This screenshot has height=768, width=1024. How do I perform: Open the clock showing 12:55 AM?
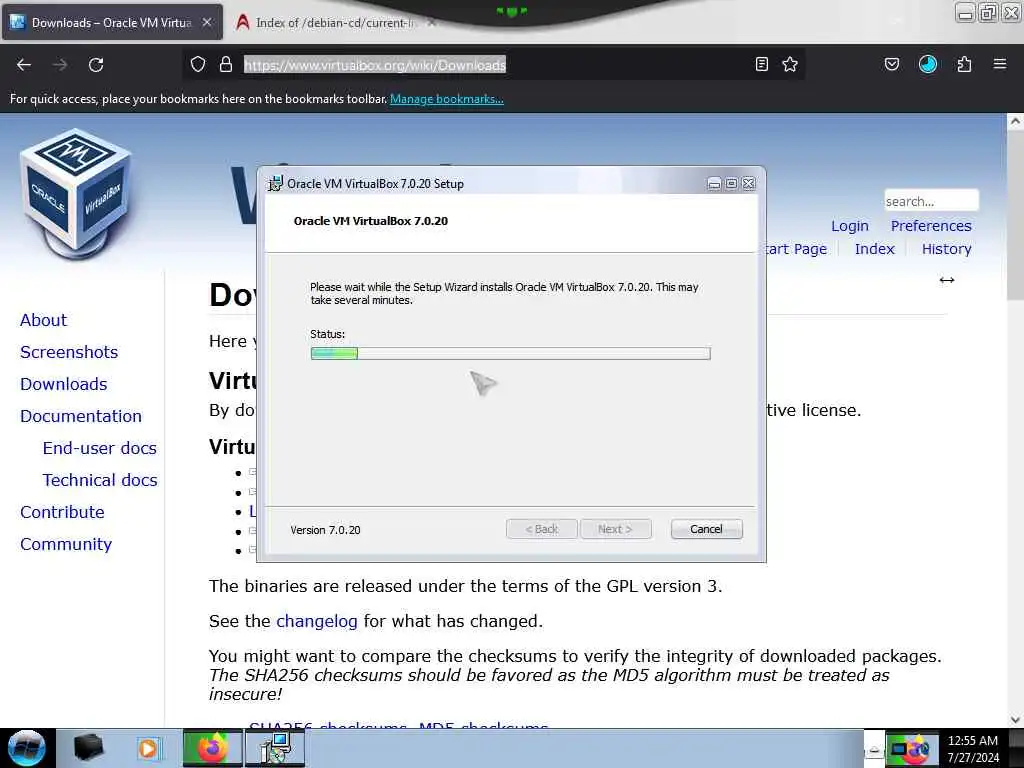coord(973,749)
